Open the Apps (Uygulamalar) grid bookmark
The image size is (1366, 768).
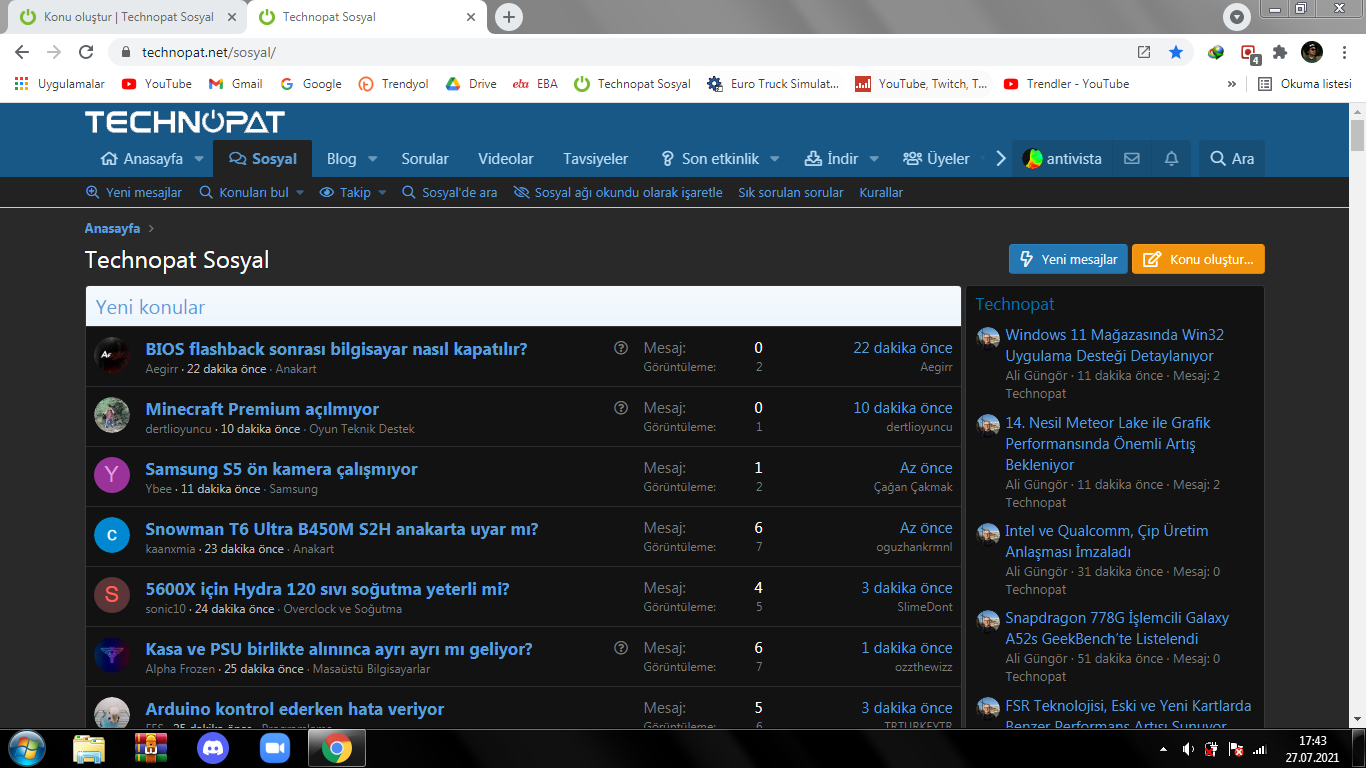[60, 84]
